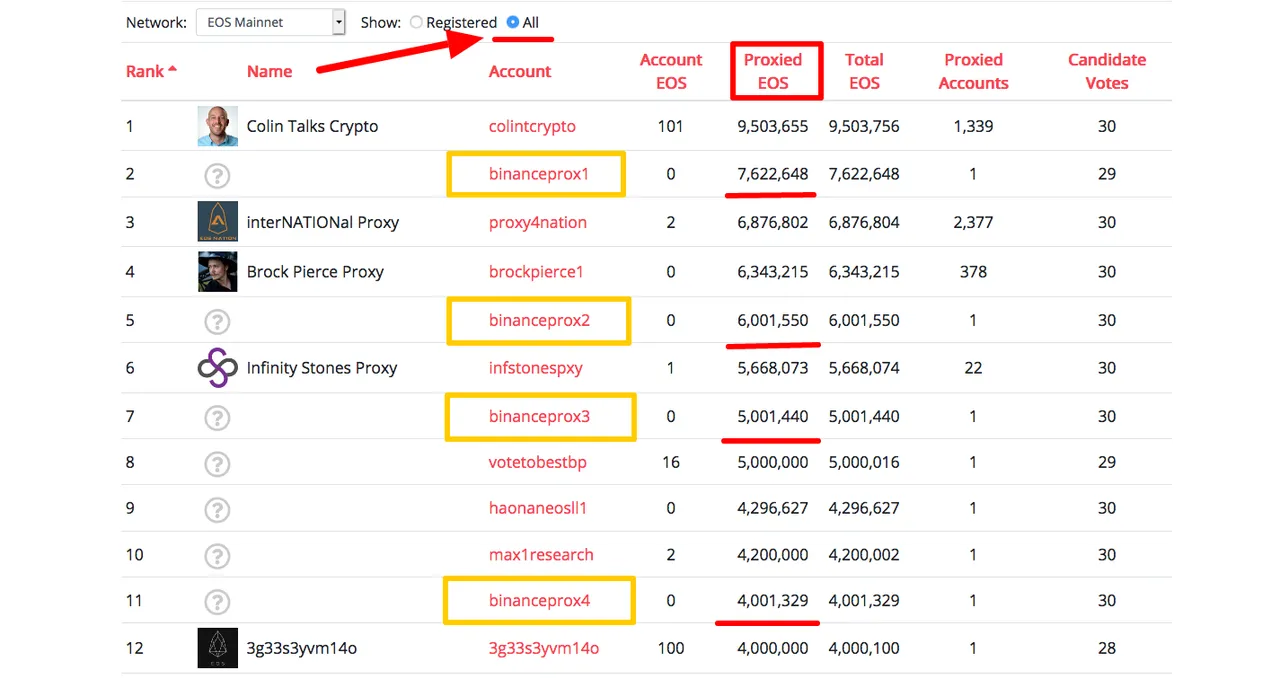The image size is (1280, 678).
Task: Click candidate votes value 28
Action: point(1107,648)
